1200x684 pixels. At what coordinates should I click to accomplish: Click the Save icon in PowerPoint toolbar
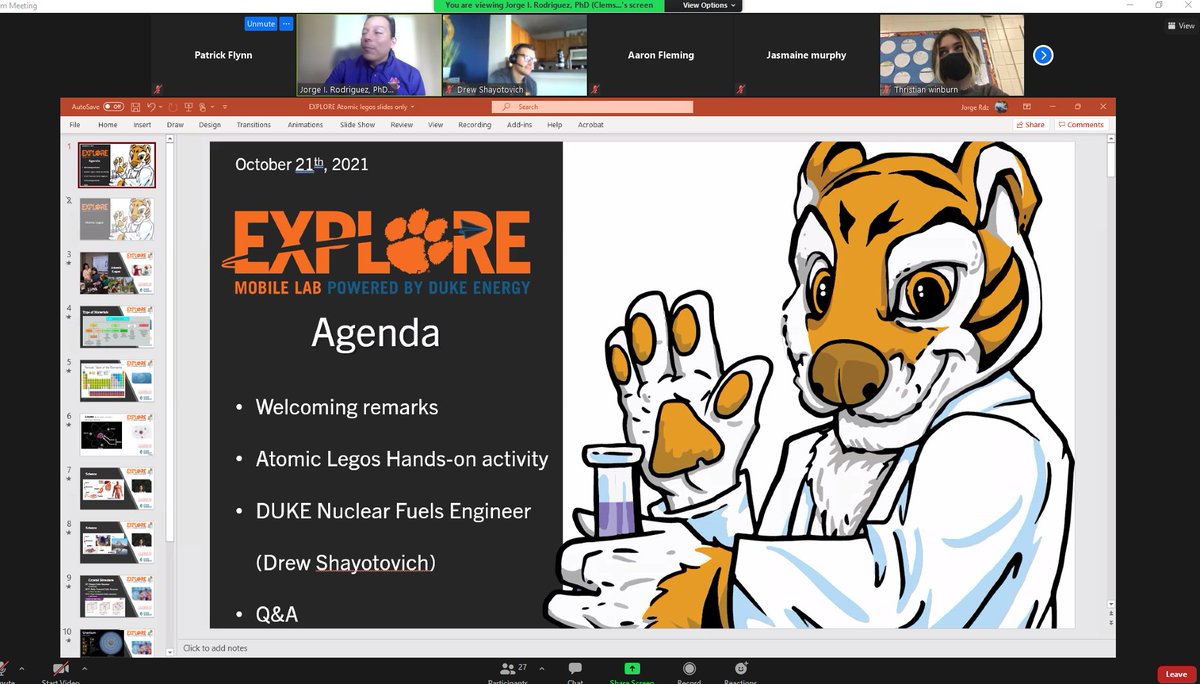pos(134,107)
